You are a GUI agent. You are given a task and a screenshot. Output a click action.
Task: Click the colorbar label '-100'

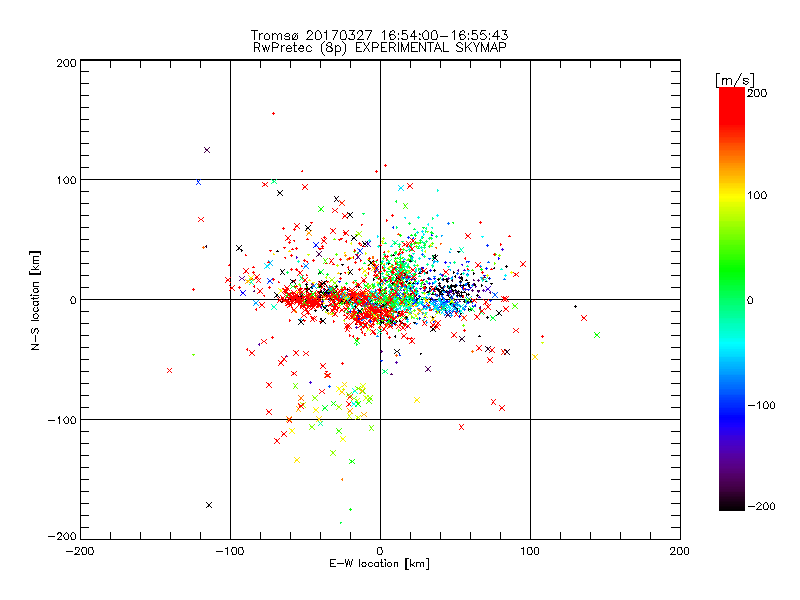point(761,406)
